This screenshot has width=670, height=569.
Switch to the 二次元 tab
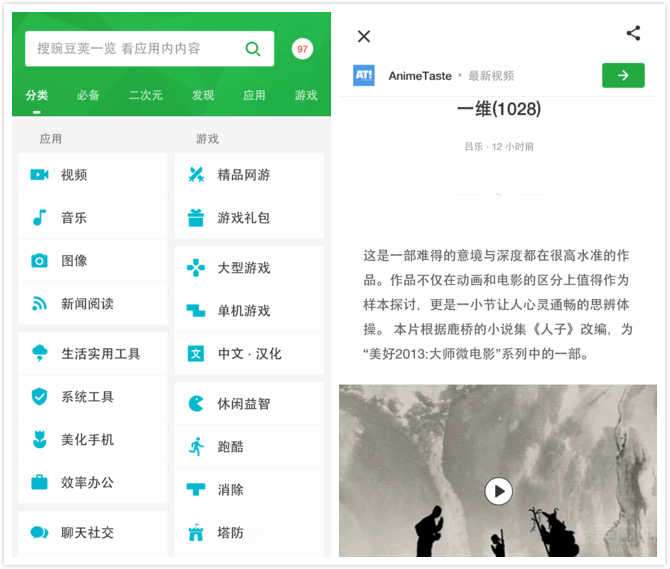coord(145,95)
